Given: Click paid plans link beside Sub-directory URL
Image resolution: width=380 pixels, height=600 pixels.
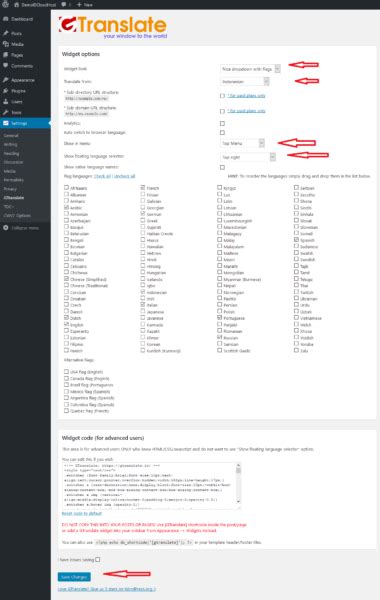Looking at the screenshot, I should point(246,96).
